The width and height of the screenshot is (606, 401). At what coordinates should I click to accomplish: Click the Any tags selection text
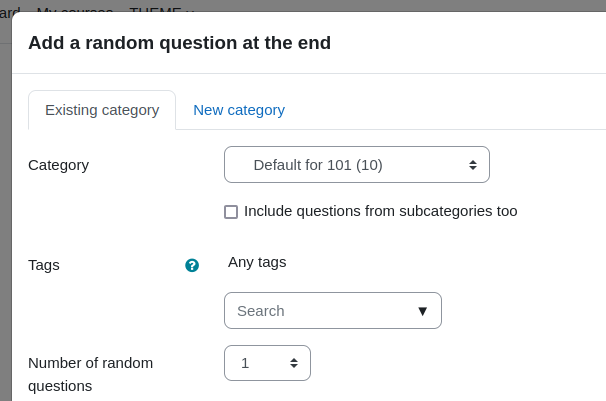click(257, 262)
